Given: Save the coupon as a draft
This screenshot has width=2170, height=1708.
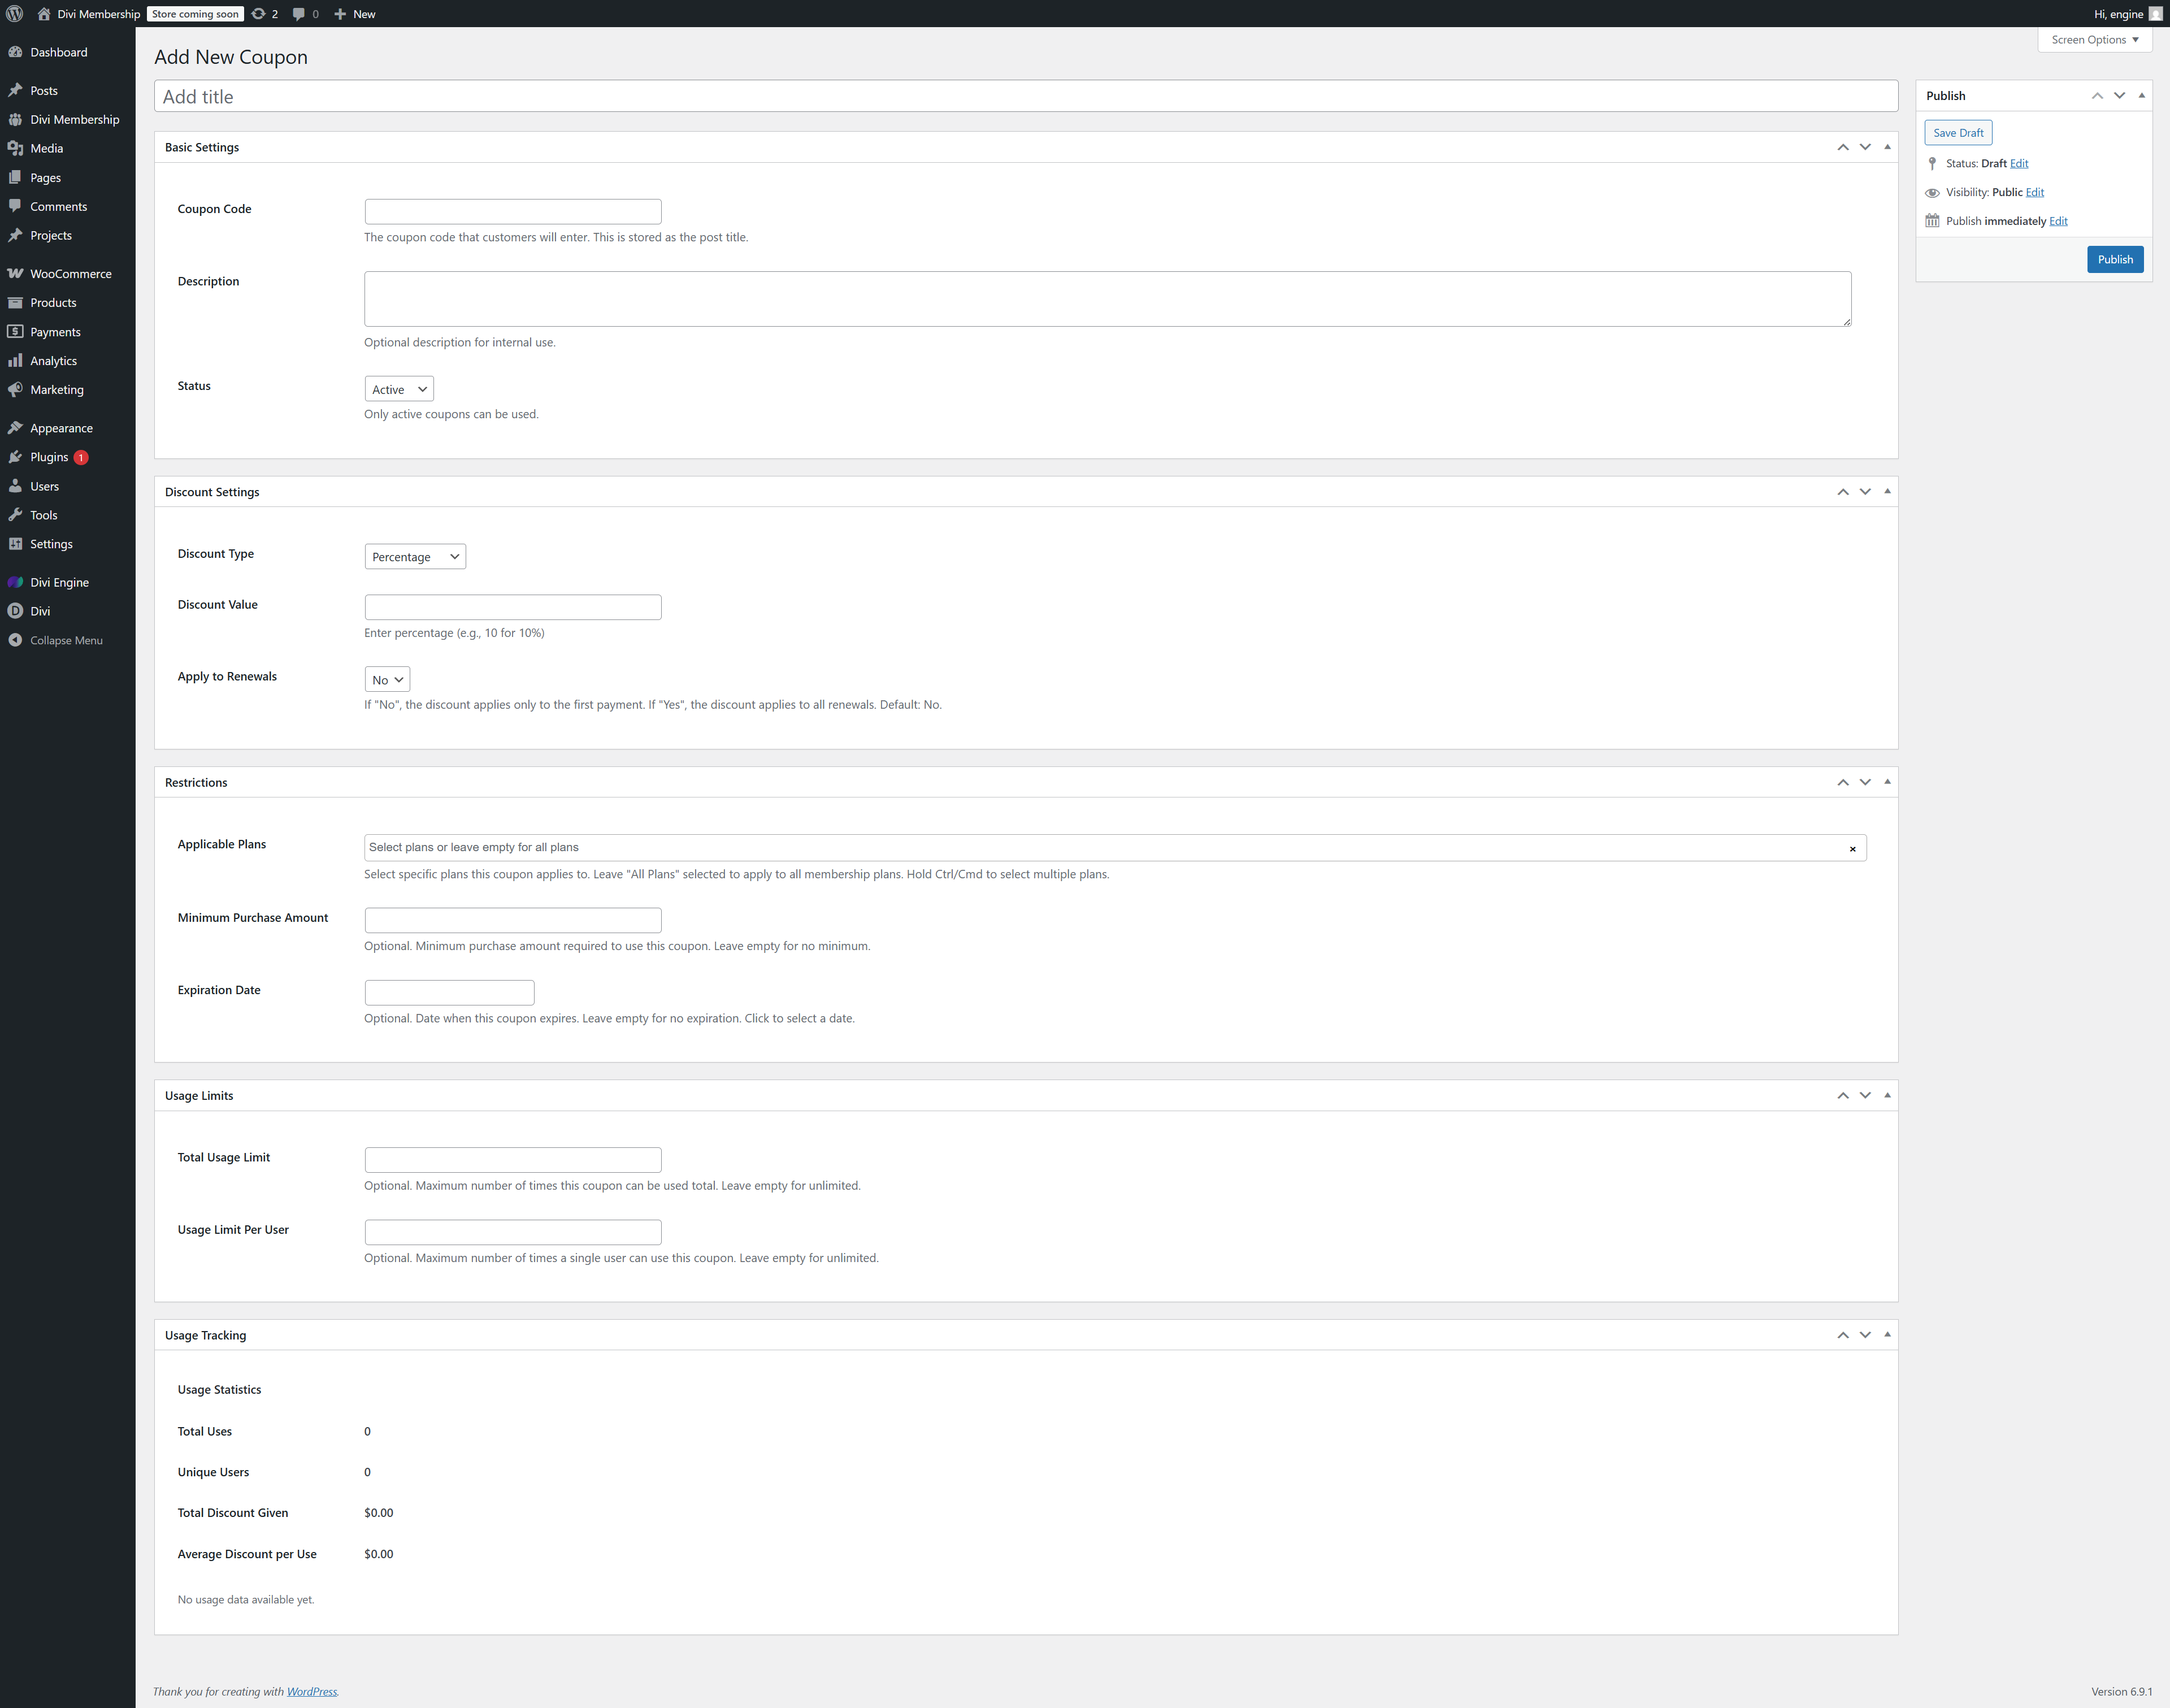Looking at the screenshot, I should coord(1957,132).
